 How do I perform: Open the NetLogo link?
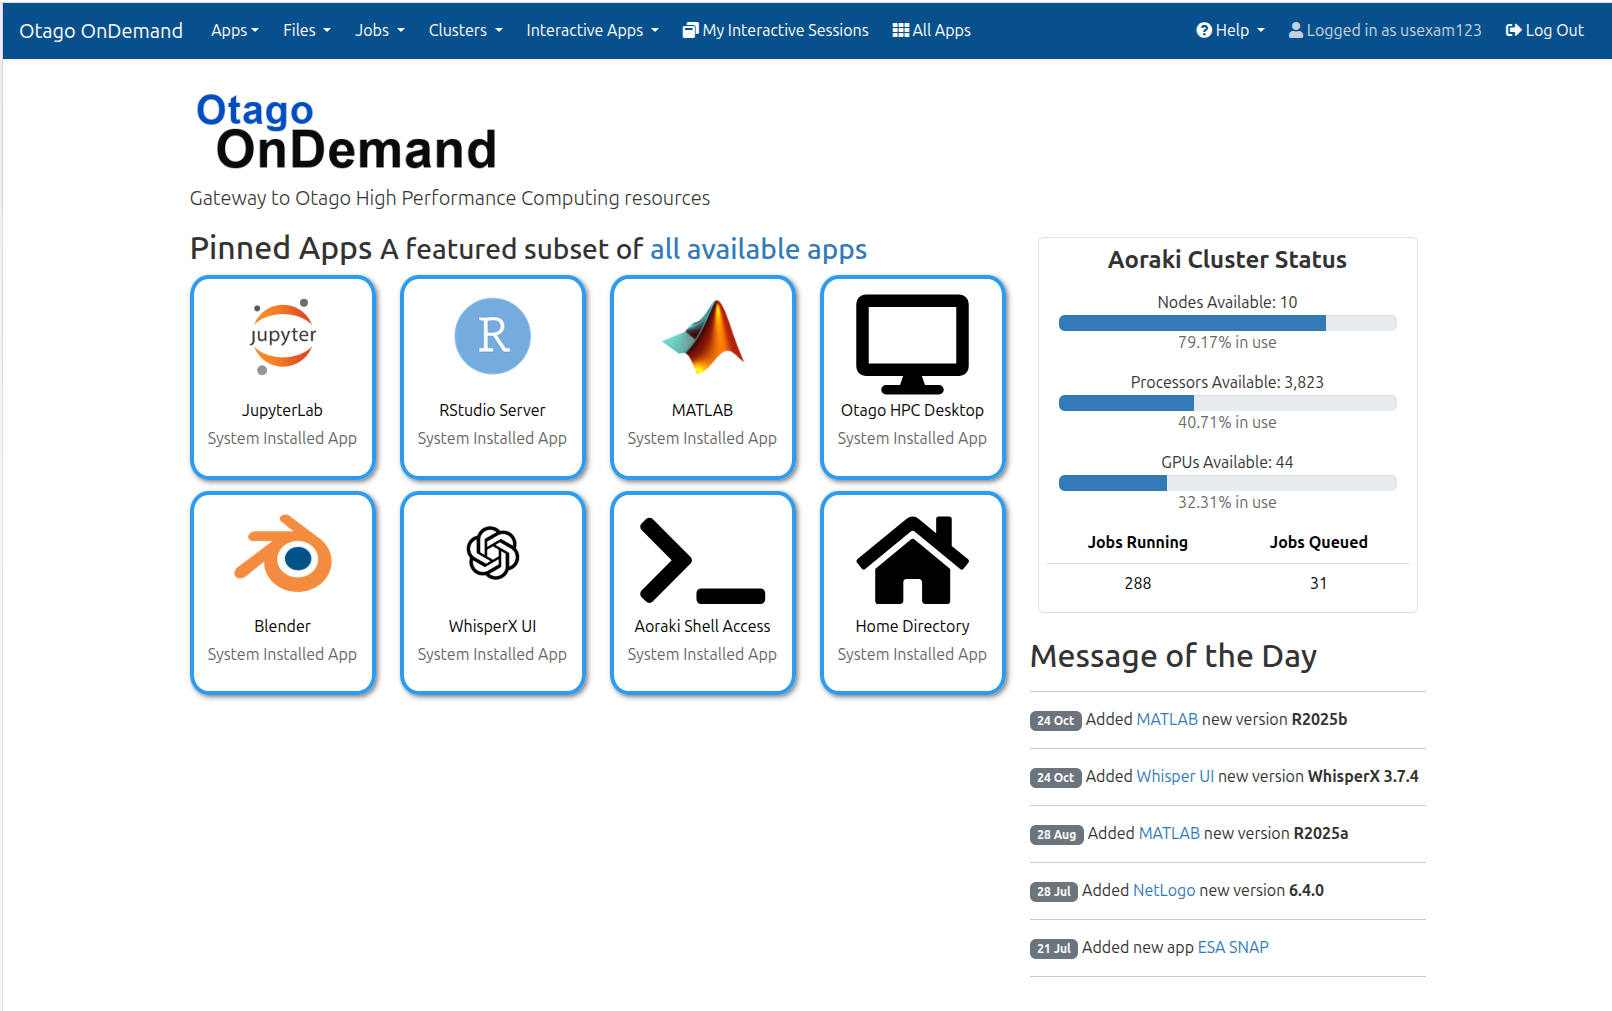pos(1164,890)
